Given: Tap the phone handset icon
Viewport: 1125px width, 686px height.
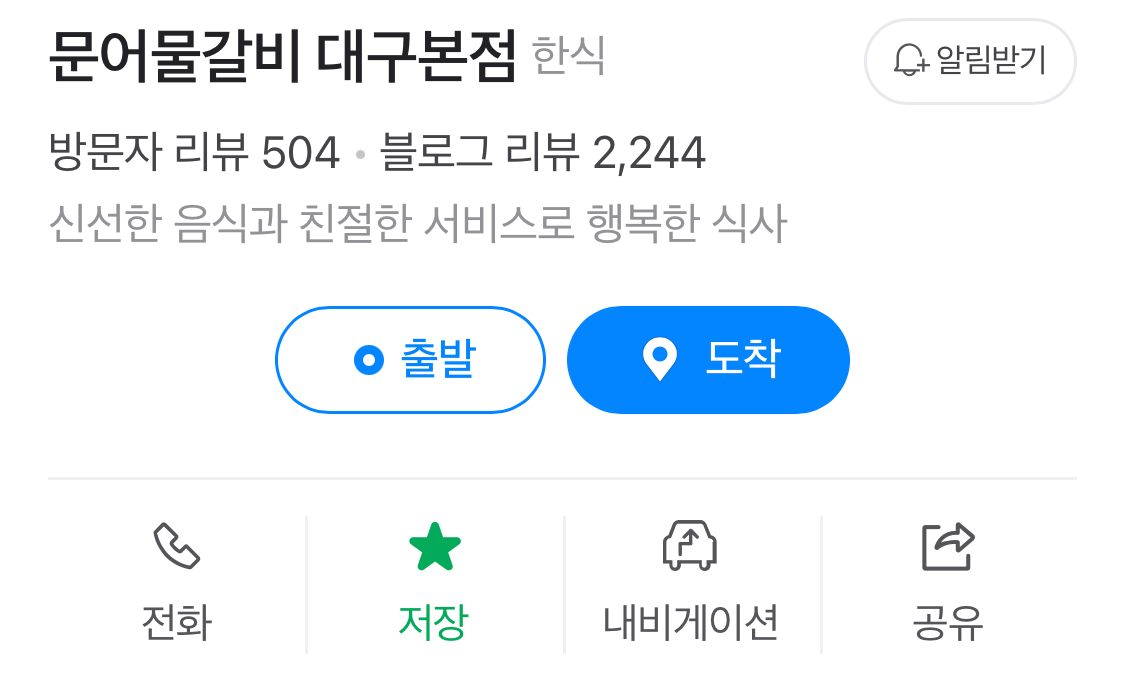Looking at the screenshot, I should coord(176,546).
